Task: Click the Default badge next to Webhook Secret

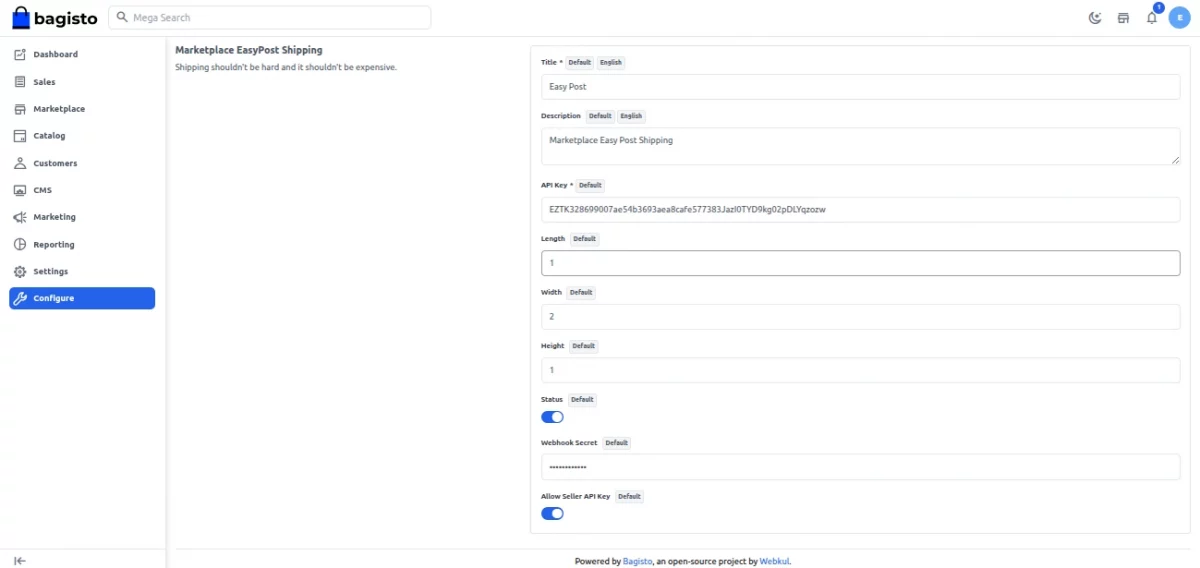Action: coord(616,443)
